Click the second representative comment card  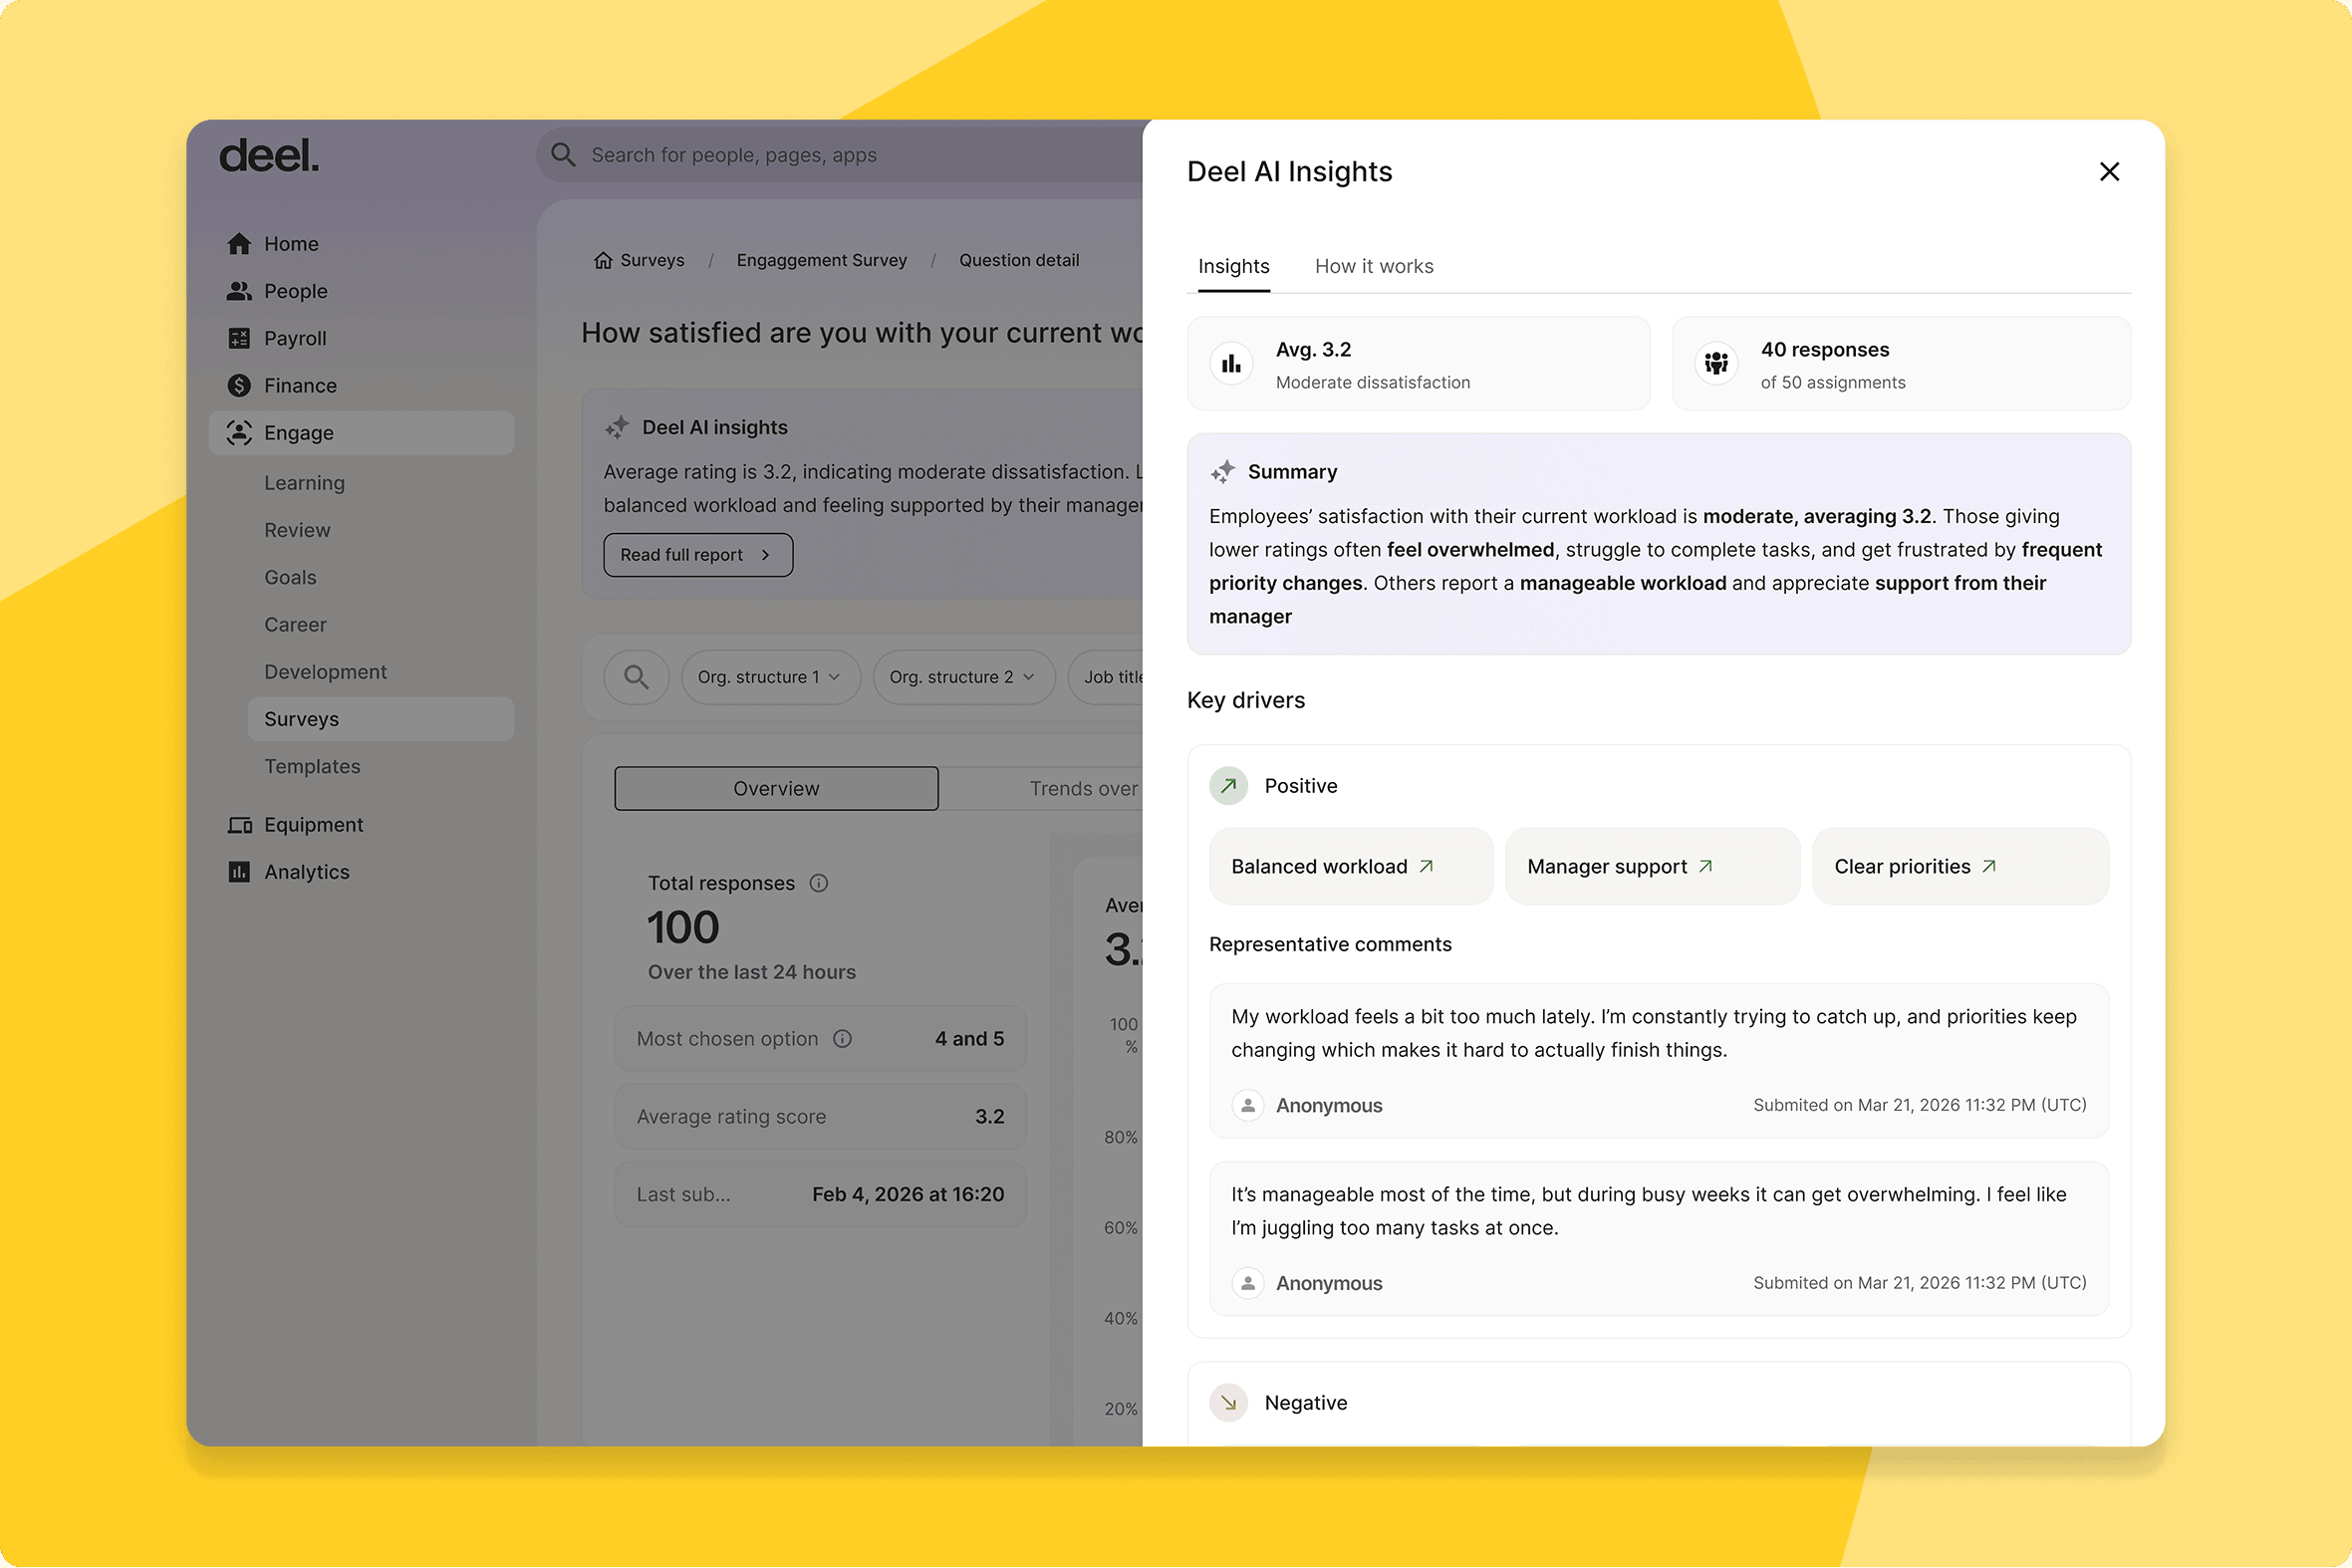pyautogui.click(x=1658, y=1239)
